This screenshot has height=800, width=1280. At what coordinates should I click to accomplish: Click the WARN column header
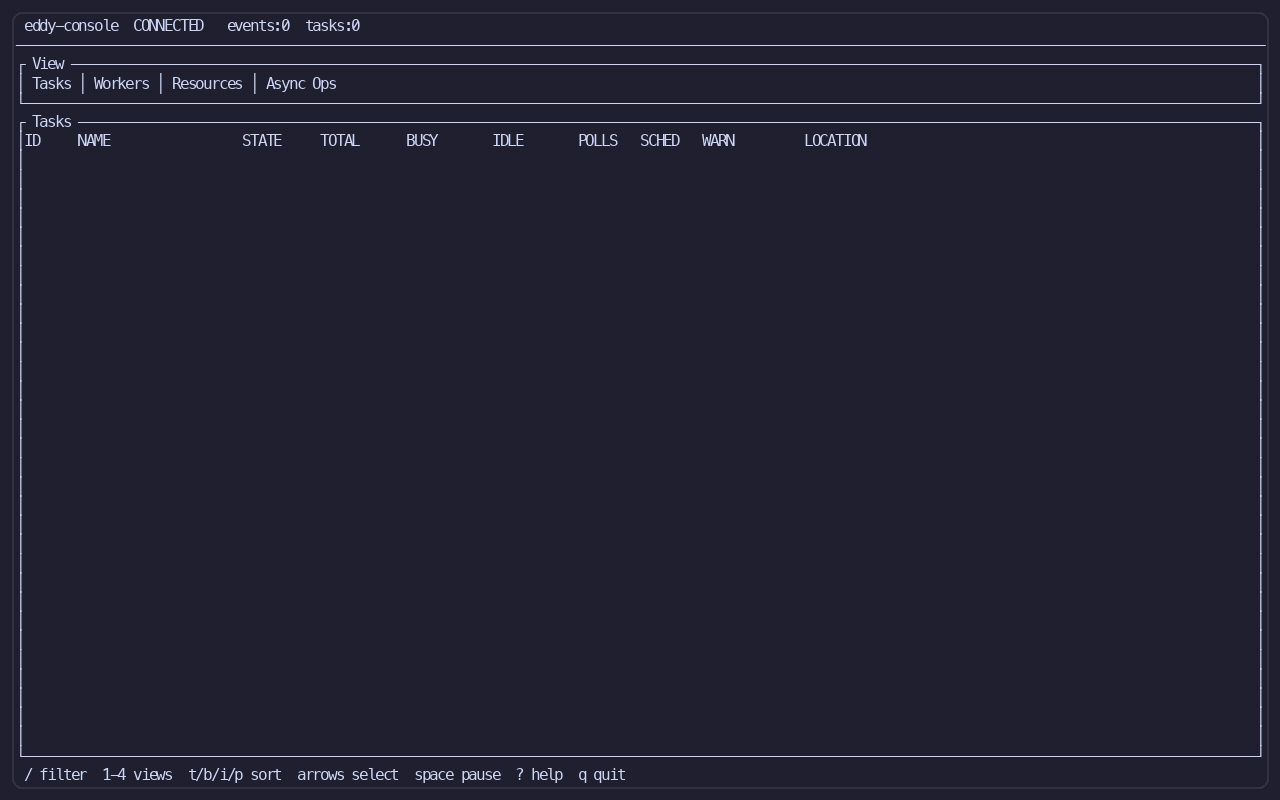pos(718,141)
